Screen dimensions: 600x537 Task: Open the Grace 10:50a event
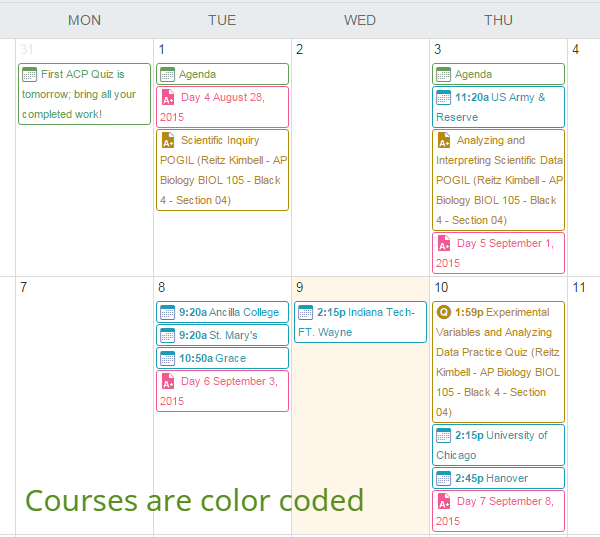tap(222, 358)
